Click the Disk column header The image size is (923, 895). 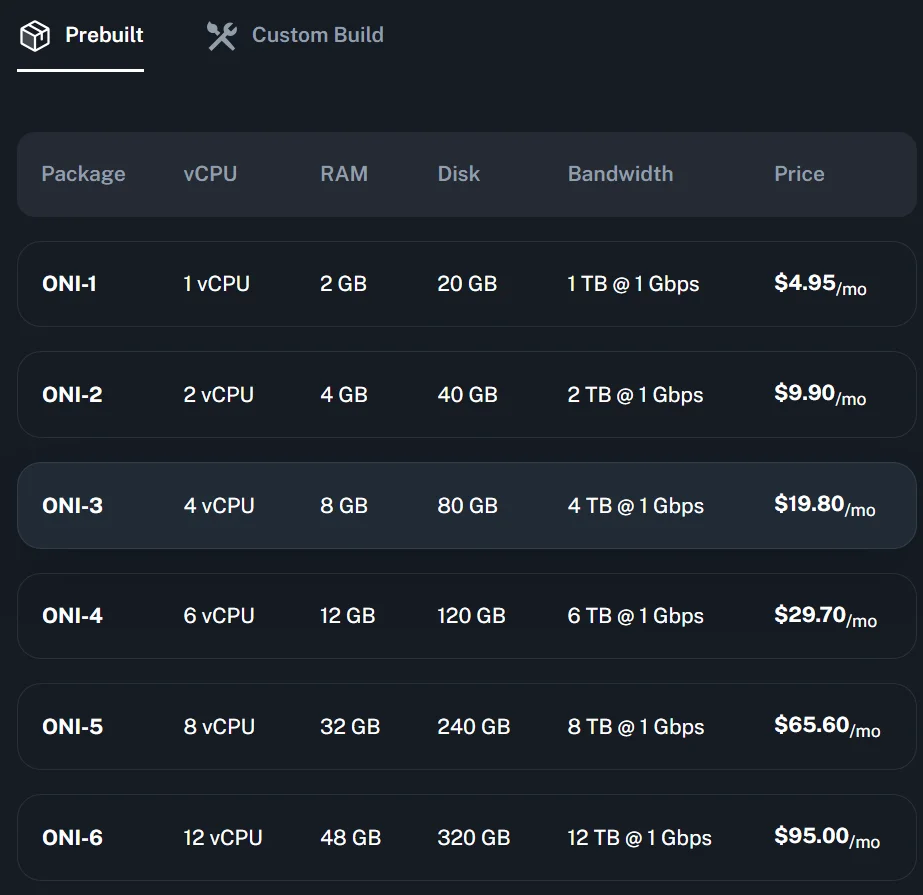[x=458, y=173]
